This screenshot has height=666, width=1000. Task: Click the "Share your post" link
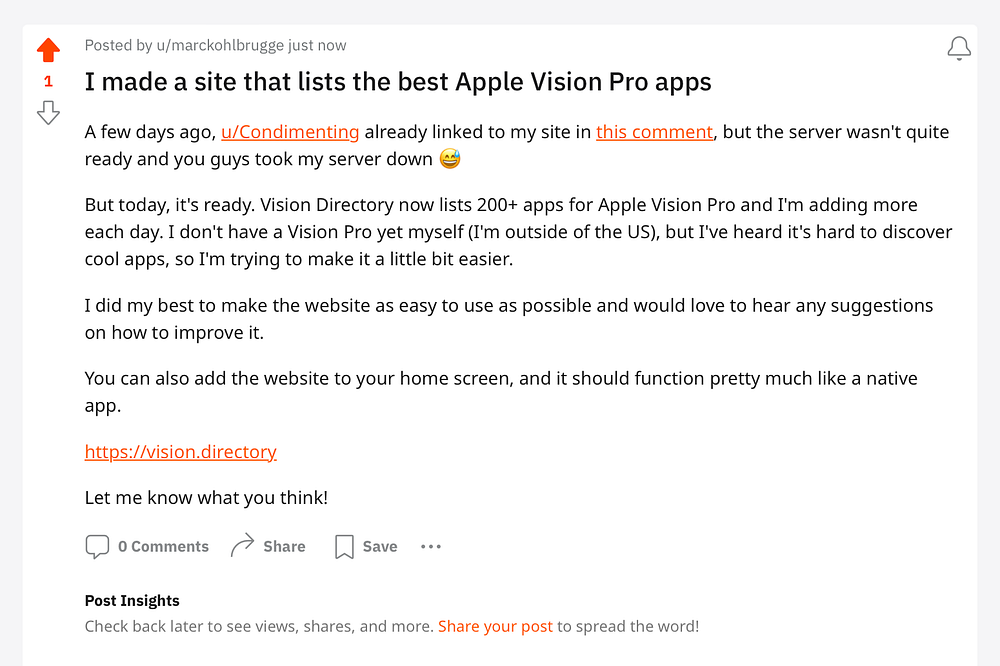click(x=495, y=627)
